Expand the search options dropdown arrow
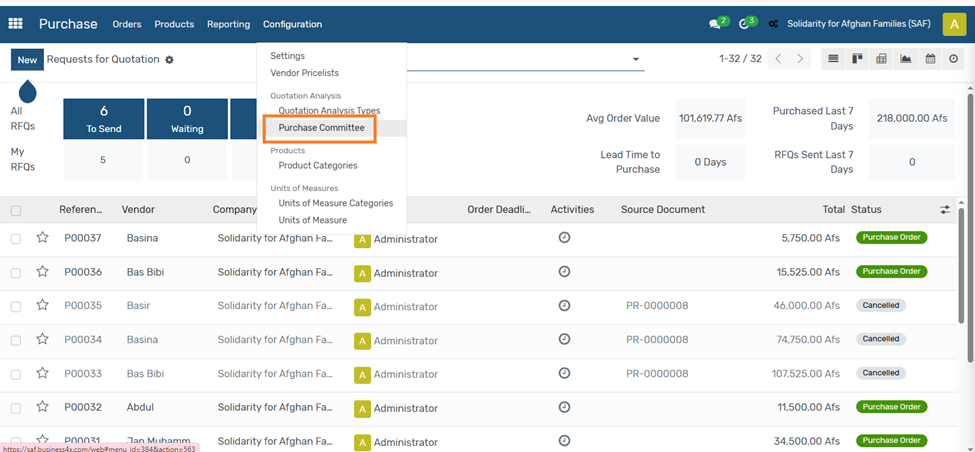This screenshot has height=452, width=975. tap(635, 60)
